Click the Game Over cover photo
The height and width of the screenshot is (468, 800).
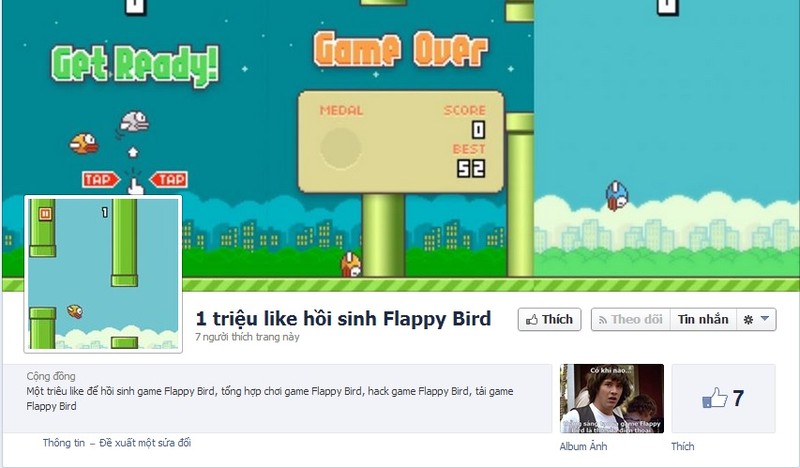[401, 140]
